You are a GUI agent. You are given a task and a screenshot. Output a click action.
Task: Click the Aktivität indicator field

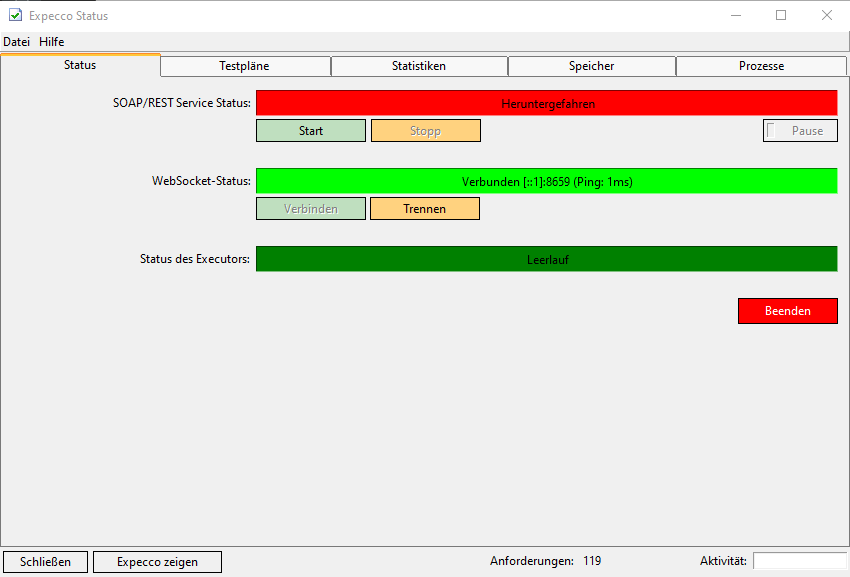[x=799, y=561]
